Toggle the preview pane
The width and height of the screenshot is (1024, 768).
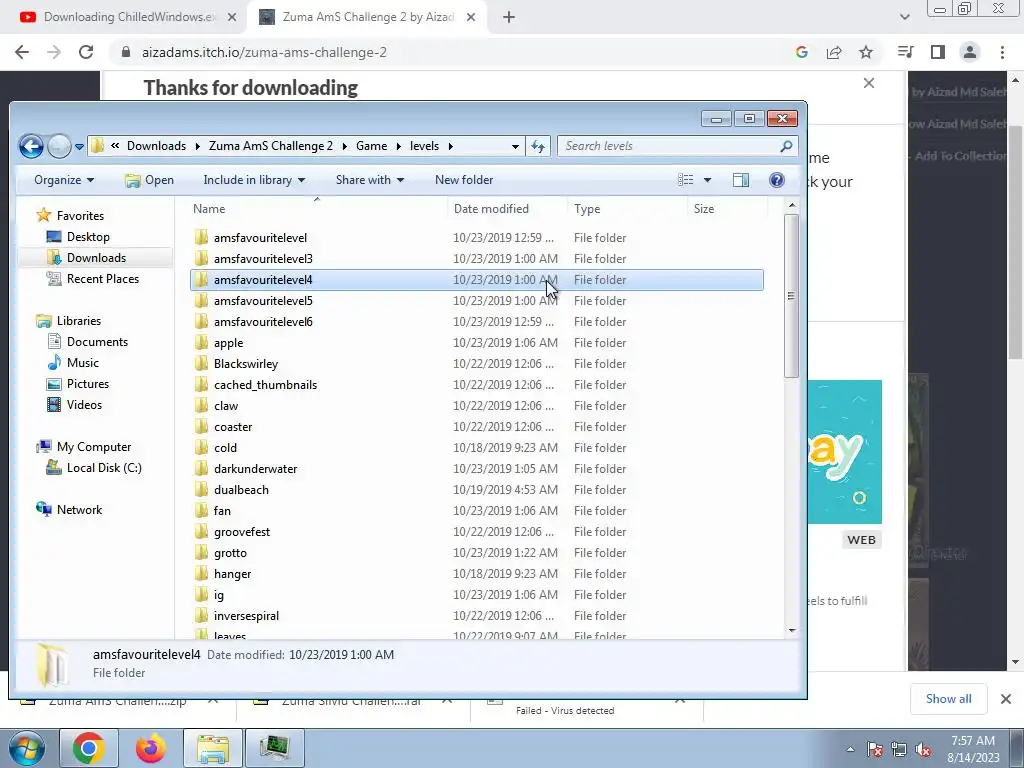click(x=741, y=180)
